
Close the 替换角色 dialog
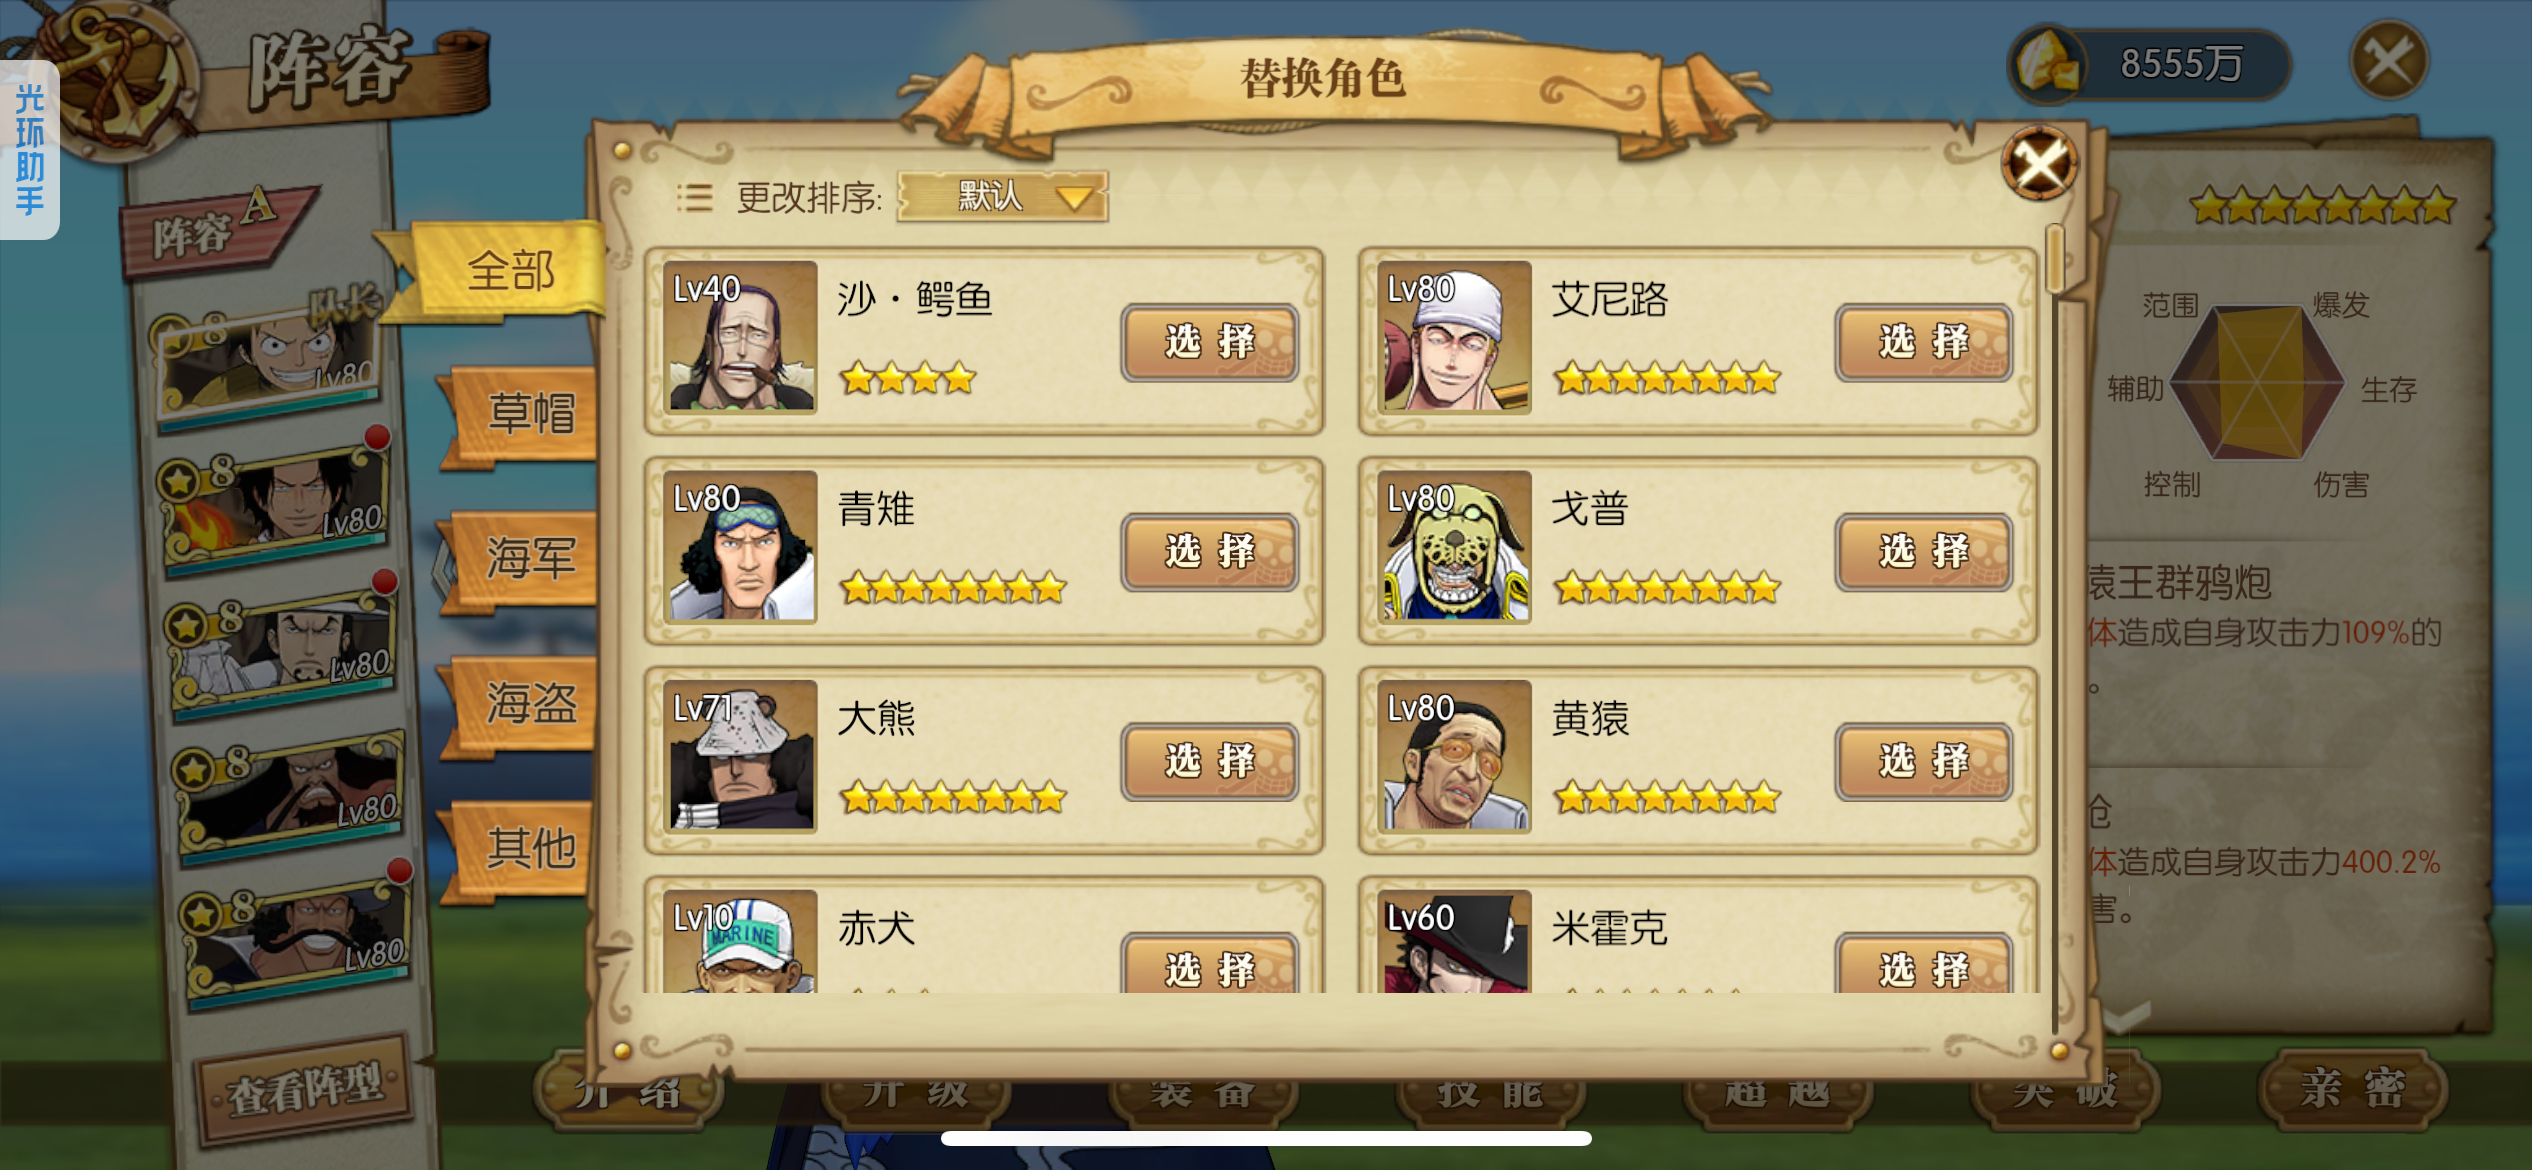2039,163
